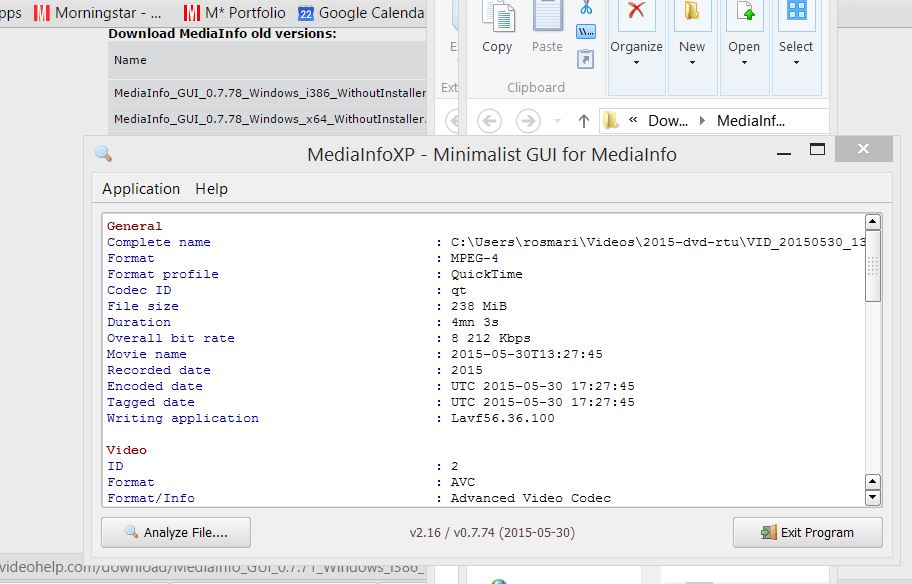Open the x64 WithoutInstaller download link
The height and width of the screenshot is (584, 912).
point(270,119)
